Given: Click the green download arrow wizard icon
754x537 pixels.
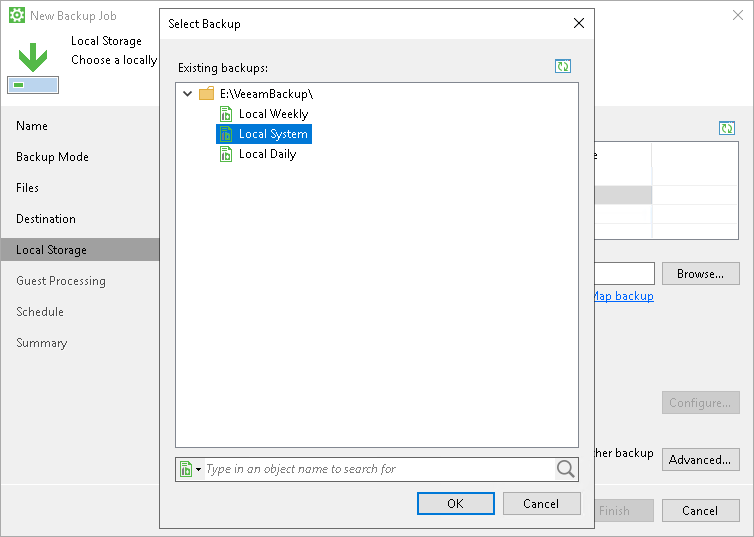Looking at the screenshot, I should point(33,67).
